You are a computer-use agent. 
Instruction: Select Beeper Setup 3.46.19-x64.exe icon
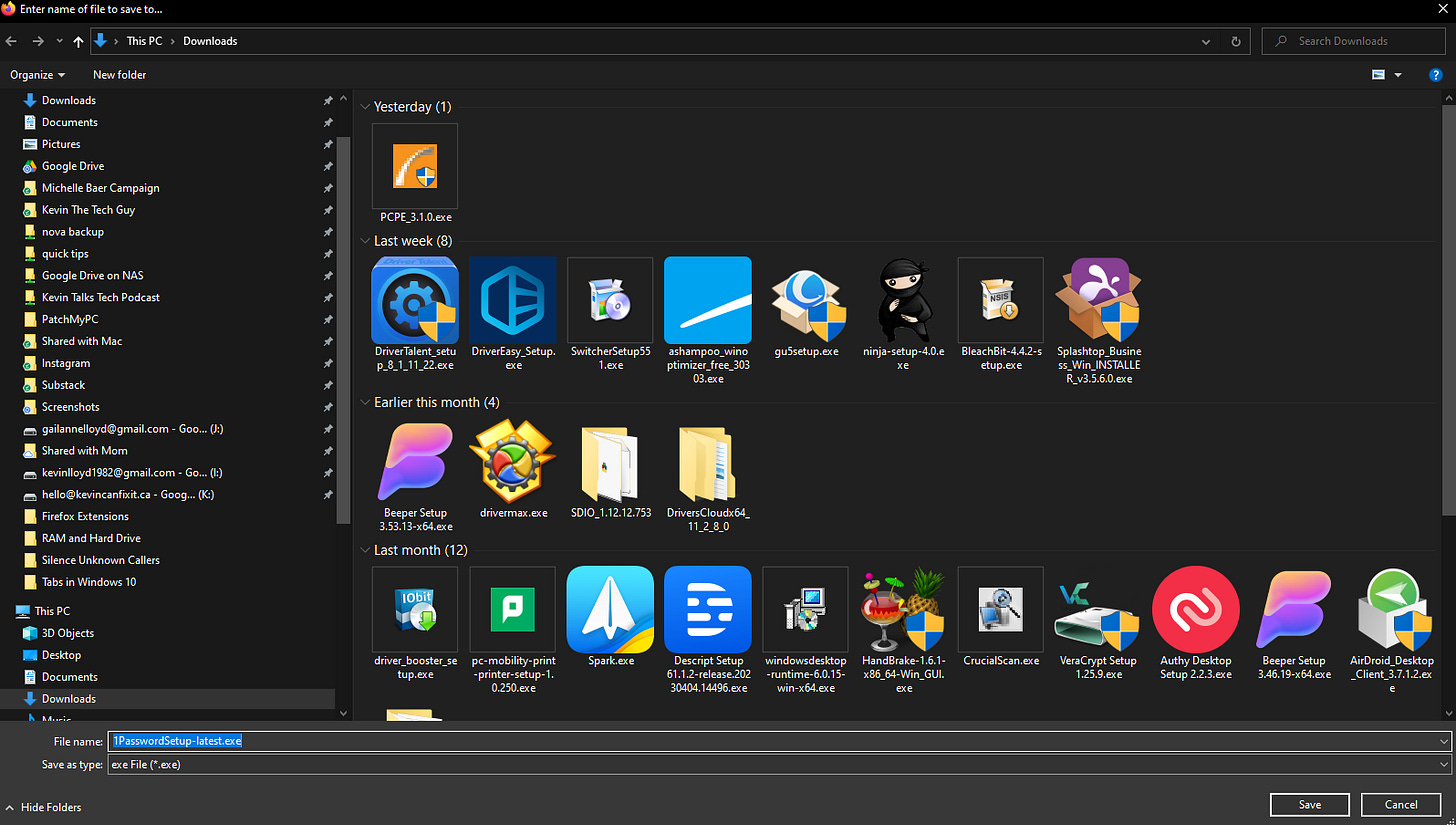[x=1294, y=610]
